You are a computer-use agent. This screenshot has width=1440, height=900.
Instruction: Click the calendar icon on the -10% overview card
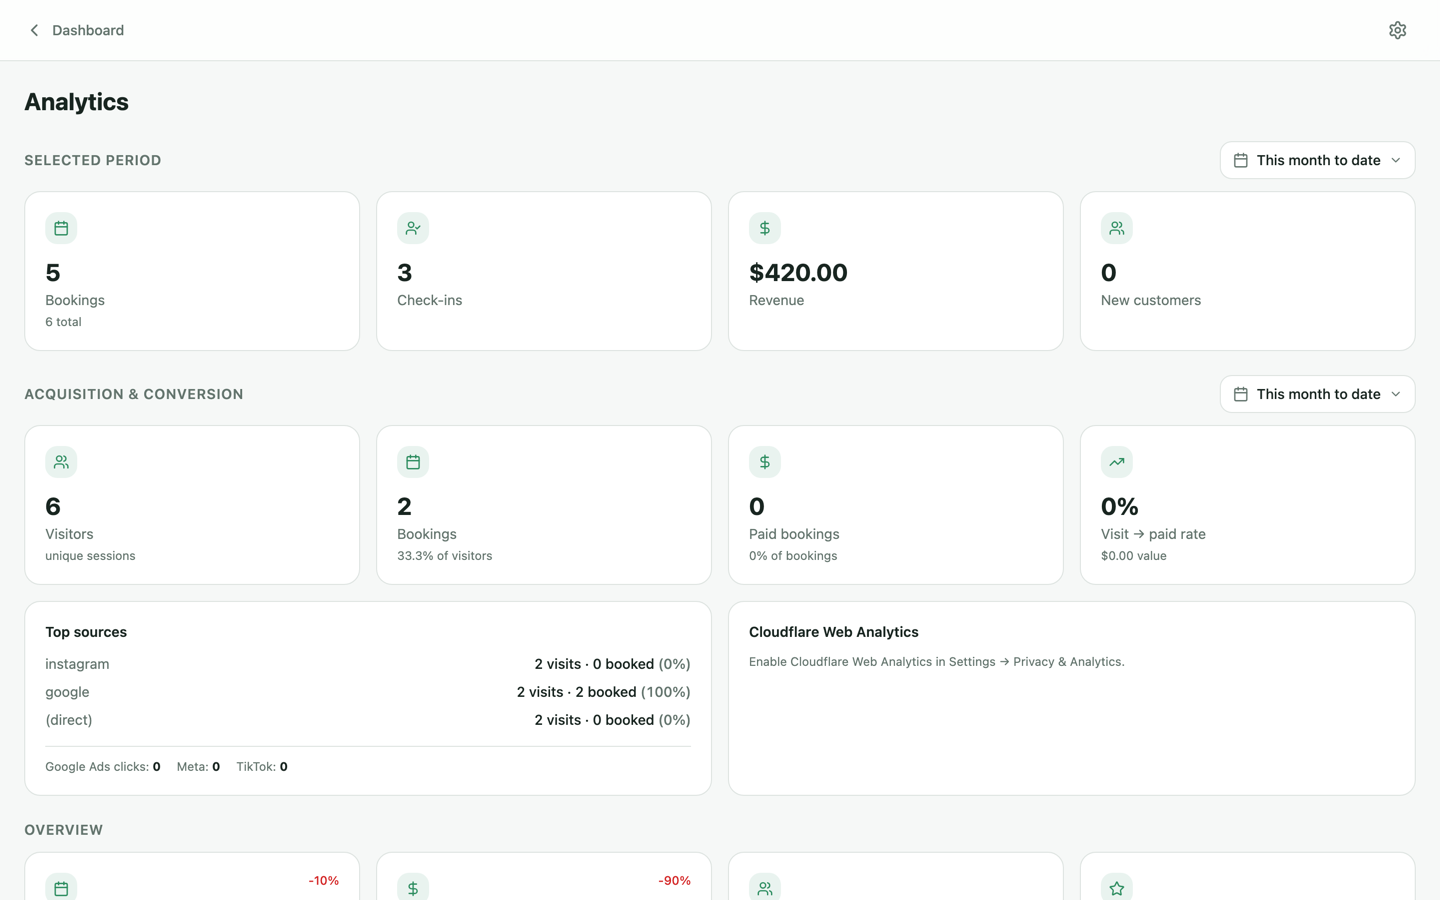coord(61,887)
